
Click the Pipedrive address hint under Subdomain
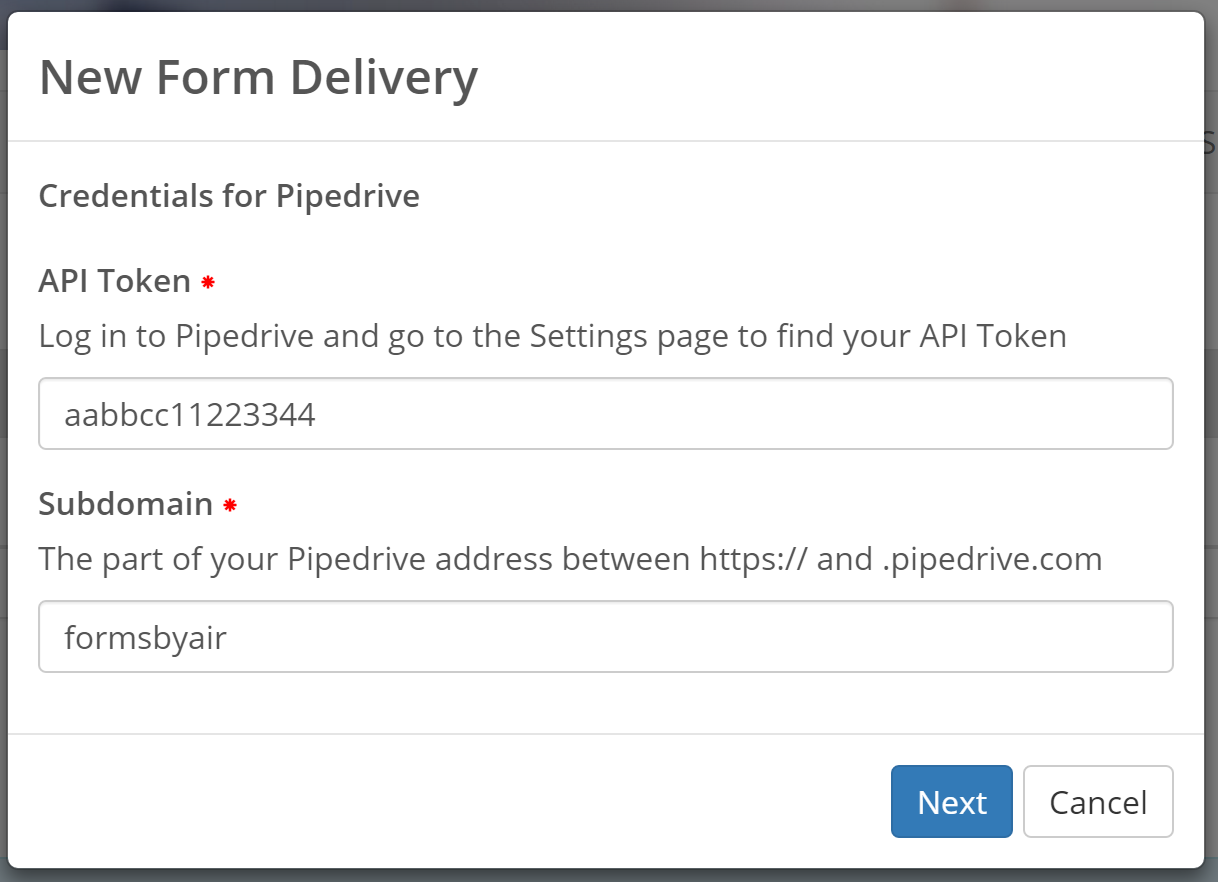pos(570,558)
